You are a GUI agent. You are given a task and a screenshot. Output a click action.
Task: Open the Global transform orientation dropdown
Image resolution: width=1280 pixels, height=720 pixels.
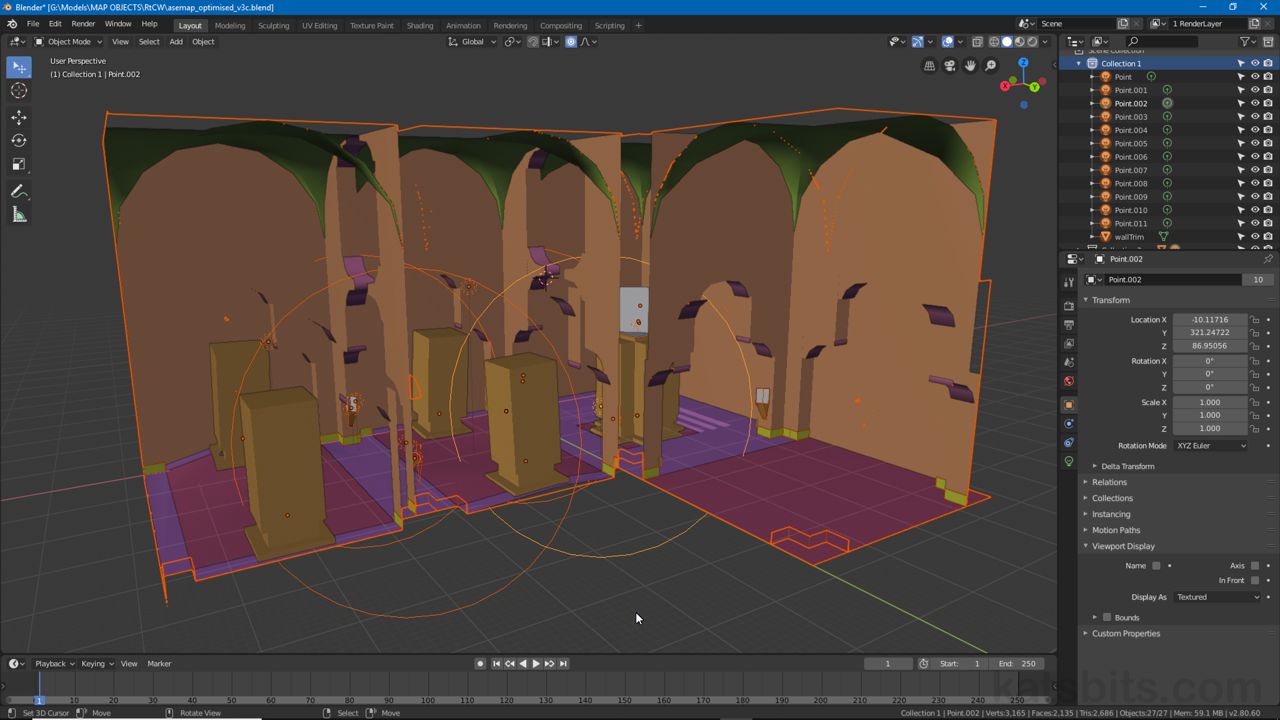[472, 42]
